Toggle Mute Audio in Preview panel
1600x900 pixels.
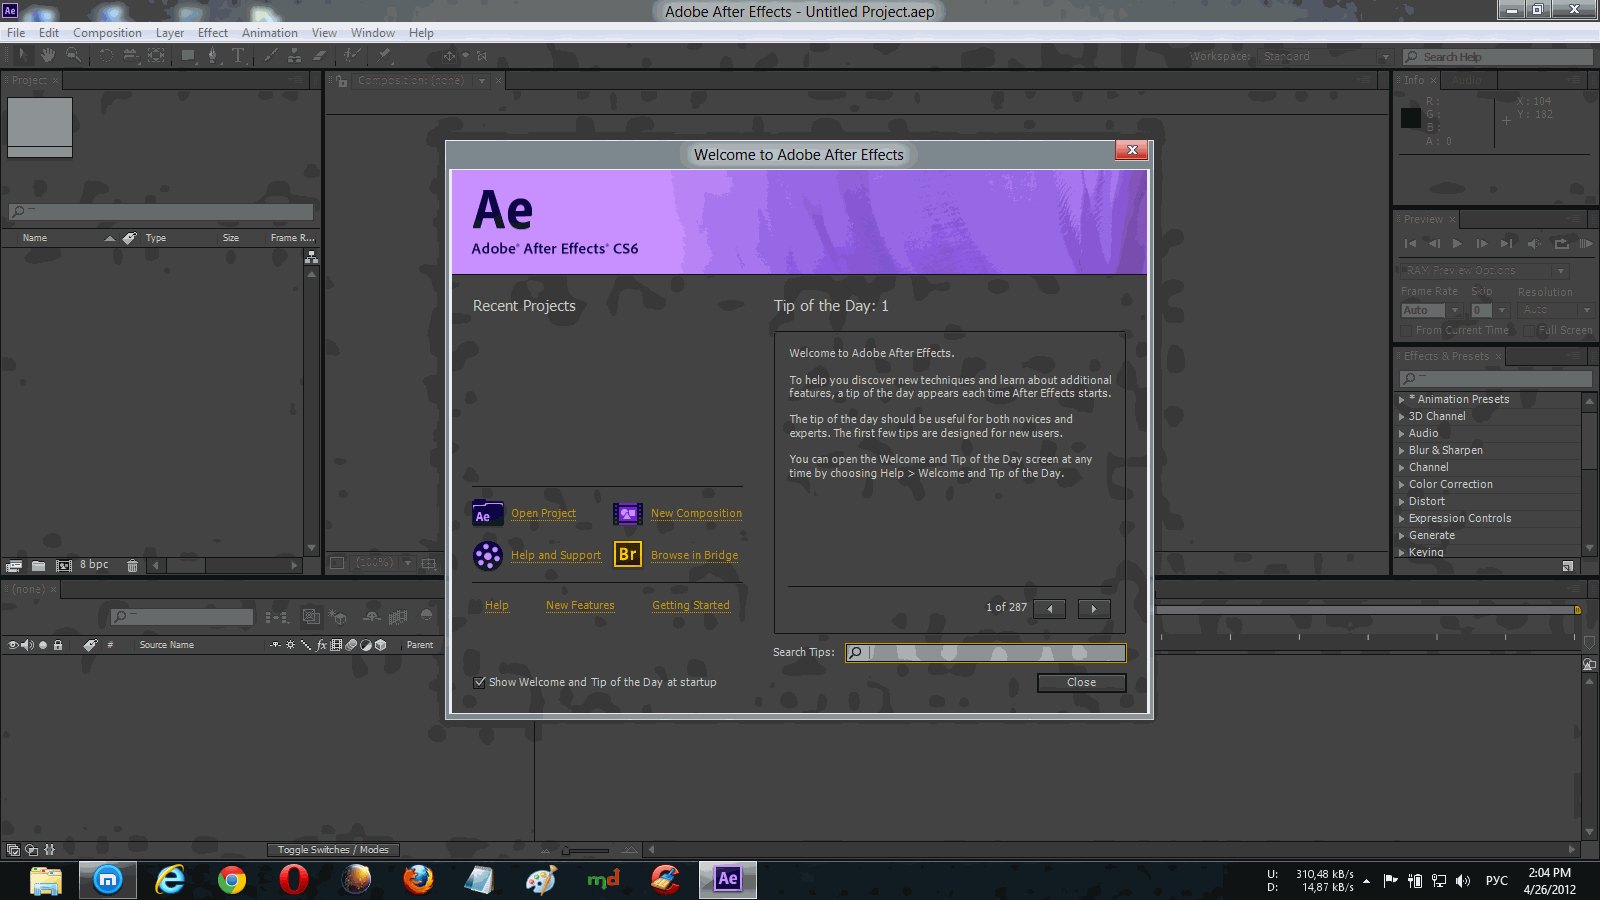[1534, 243]
